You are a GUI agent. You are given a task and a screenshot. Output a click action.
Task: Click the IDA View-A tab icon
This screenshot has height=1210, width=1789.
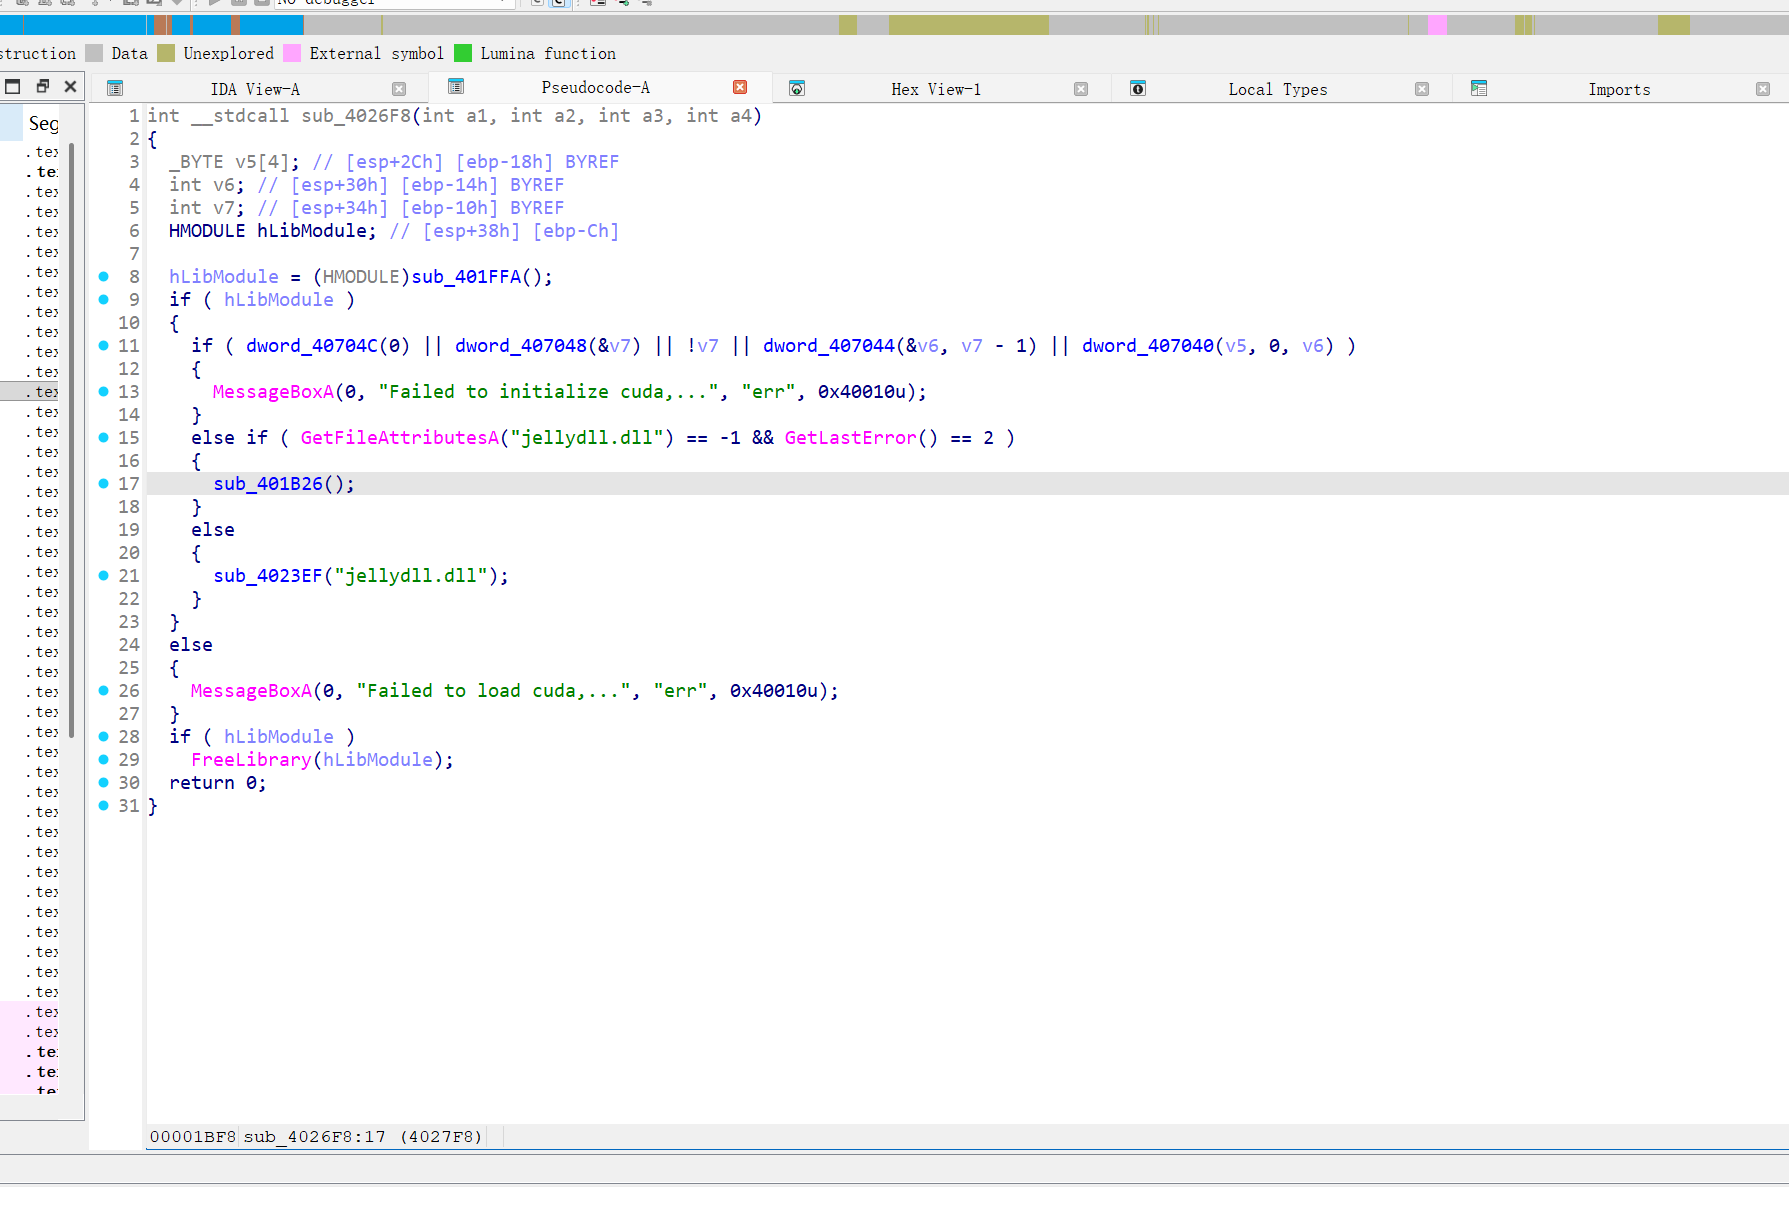click(115, 88)
